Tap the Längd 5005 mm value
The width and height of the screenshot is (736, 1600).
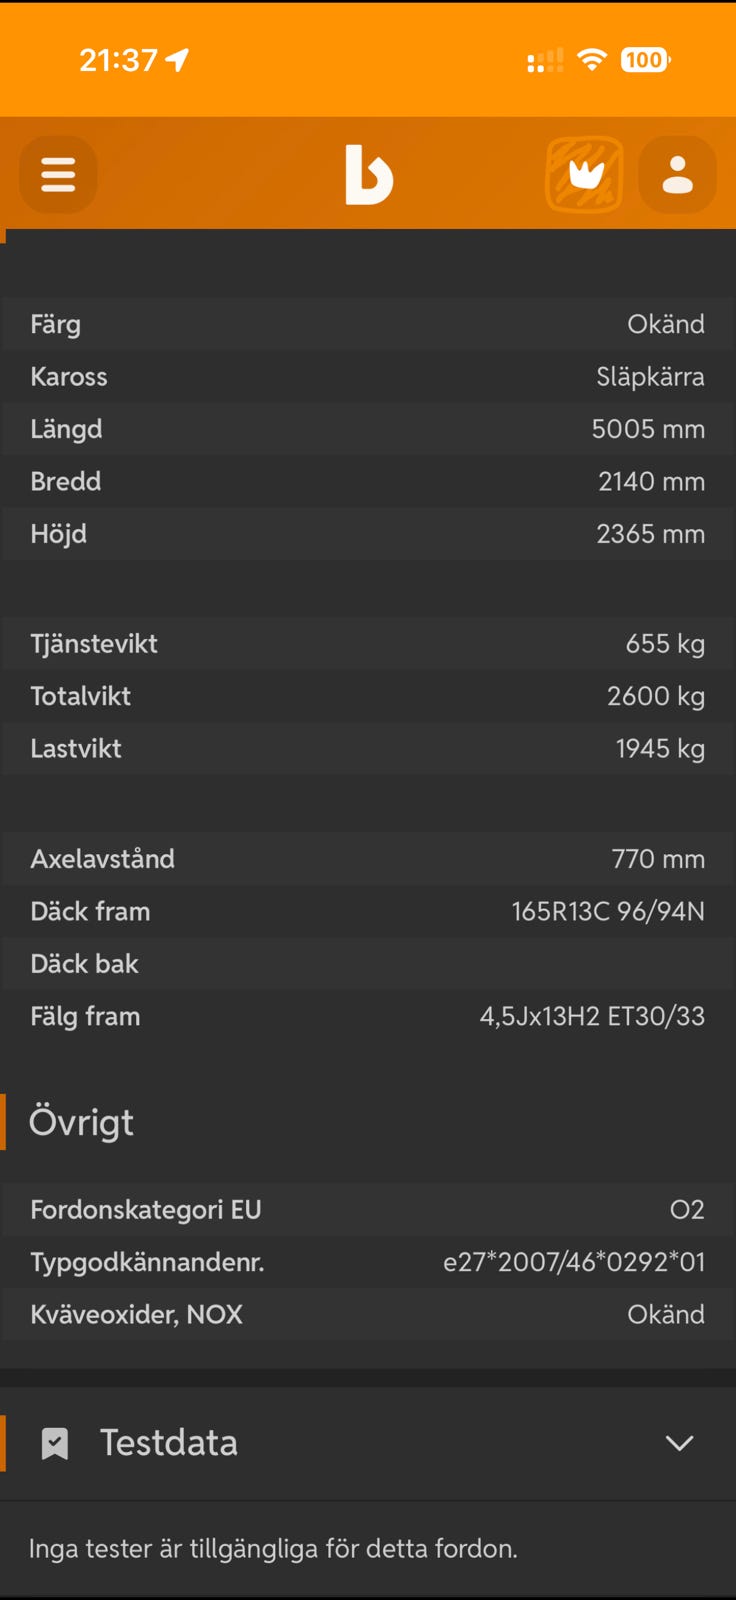tap(648, 429)
